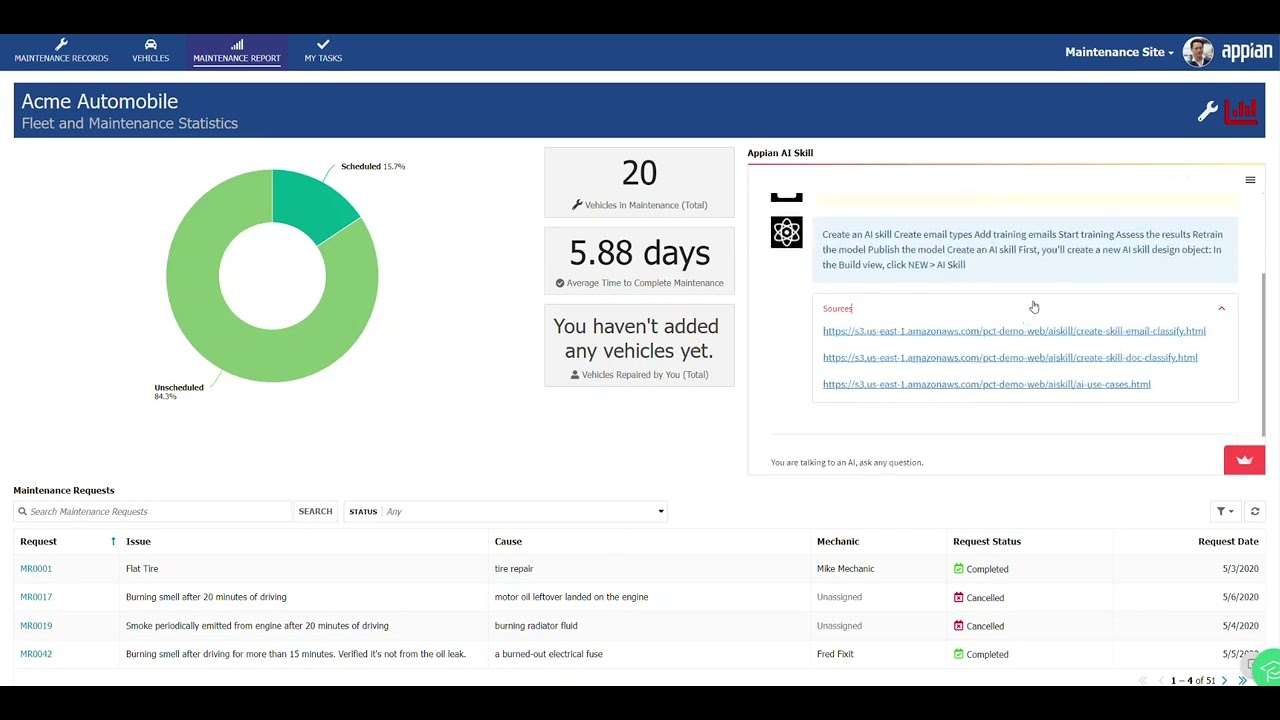Refresh the maintenance requests grid

click(1255, 512)
